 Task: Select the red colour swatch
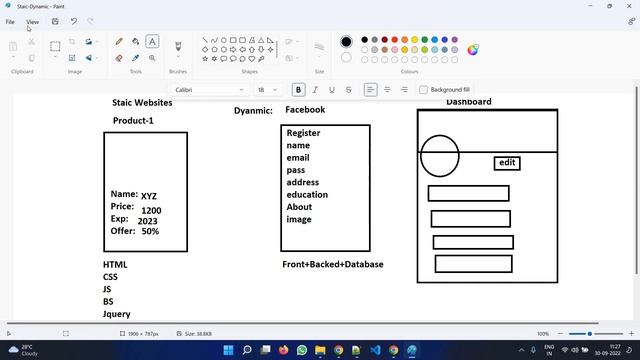click(x=395, y=40)
